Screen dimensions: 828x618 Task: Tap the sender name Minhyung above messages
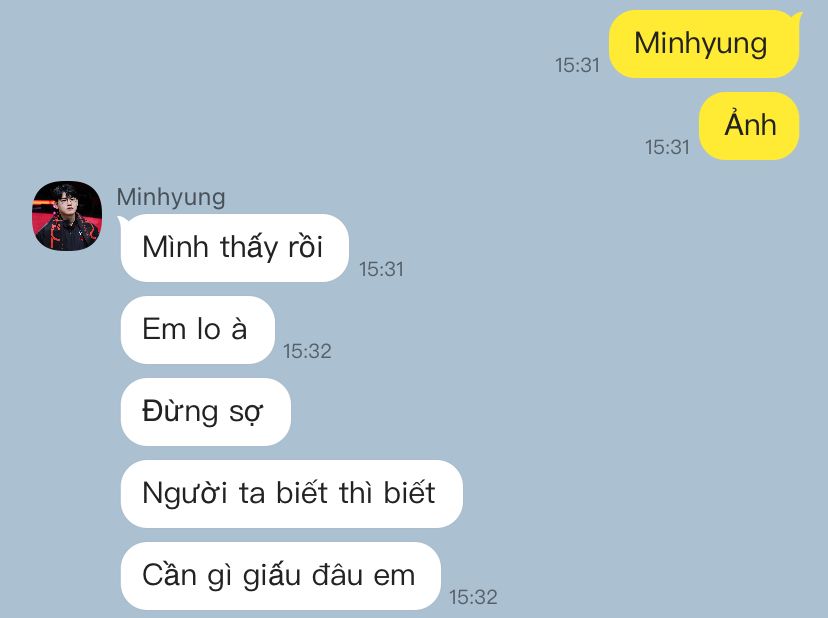[x=171, y=198]
